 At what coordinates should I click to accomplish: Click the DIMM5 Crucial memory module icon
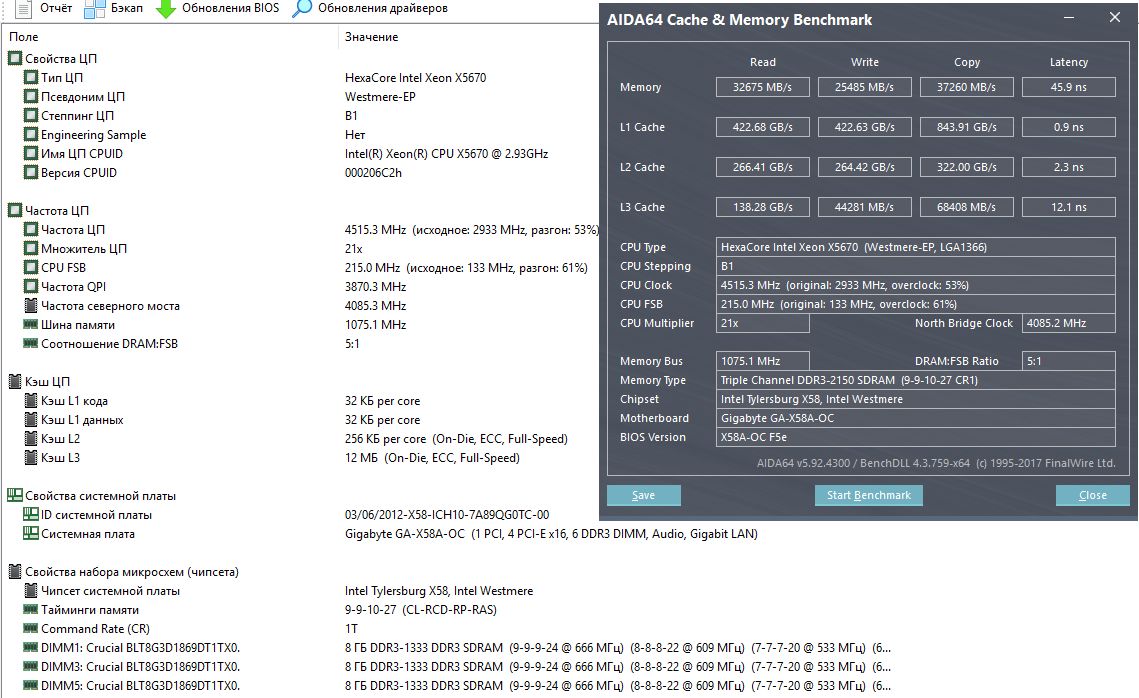tap(31, 685)
